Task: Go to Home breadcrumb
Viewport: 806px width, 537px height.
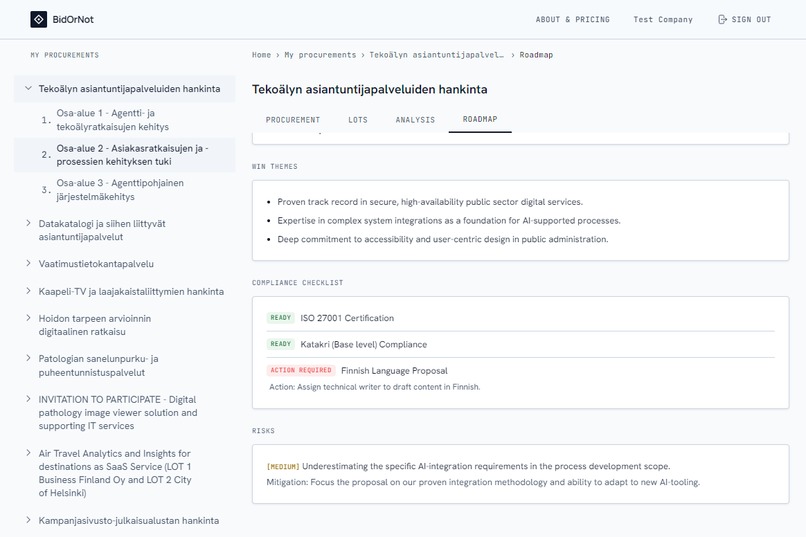Action: pos(261,55)
